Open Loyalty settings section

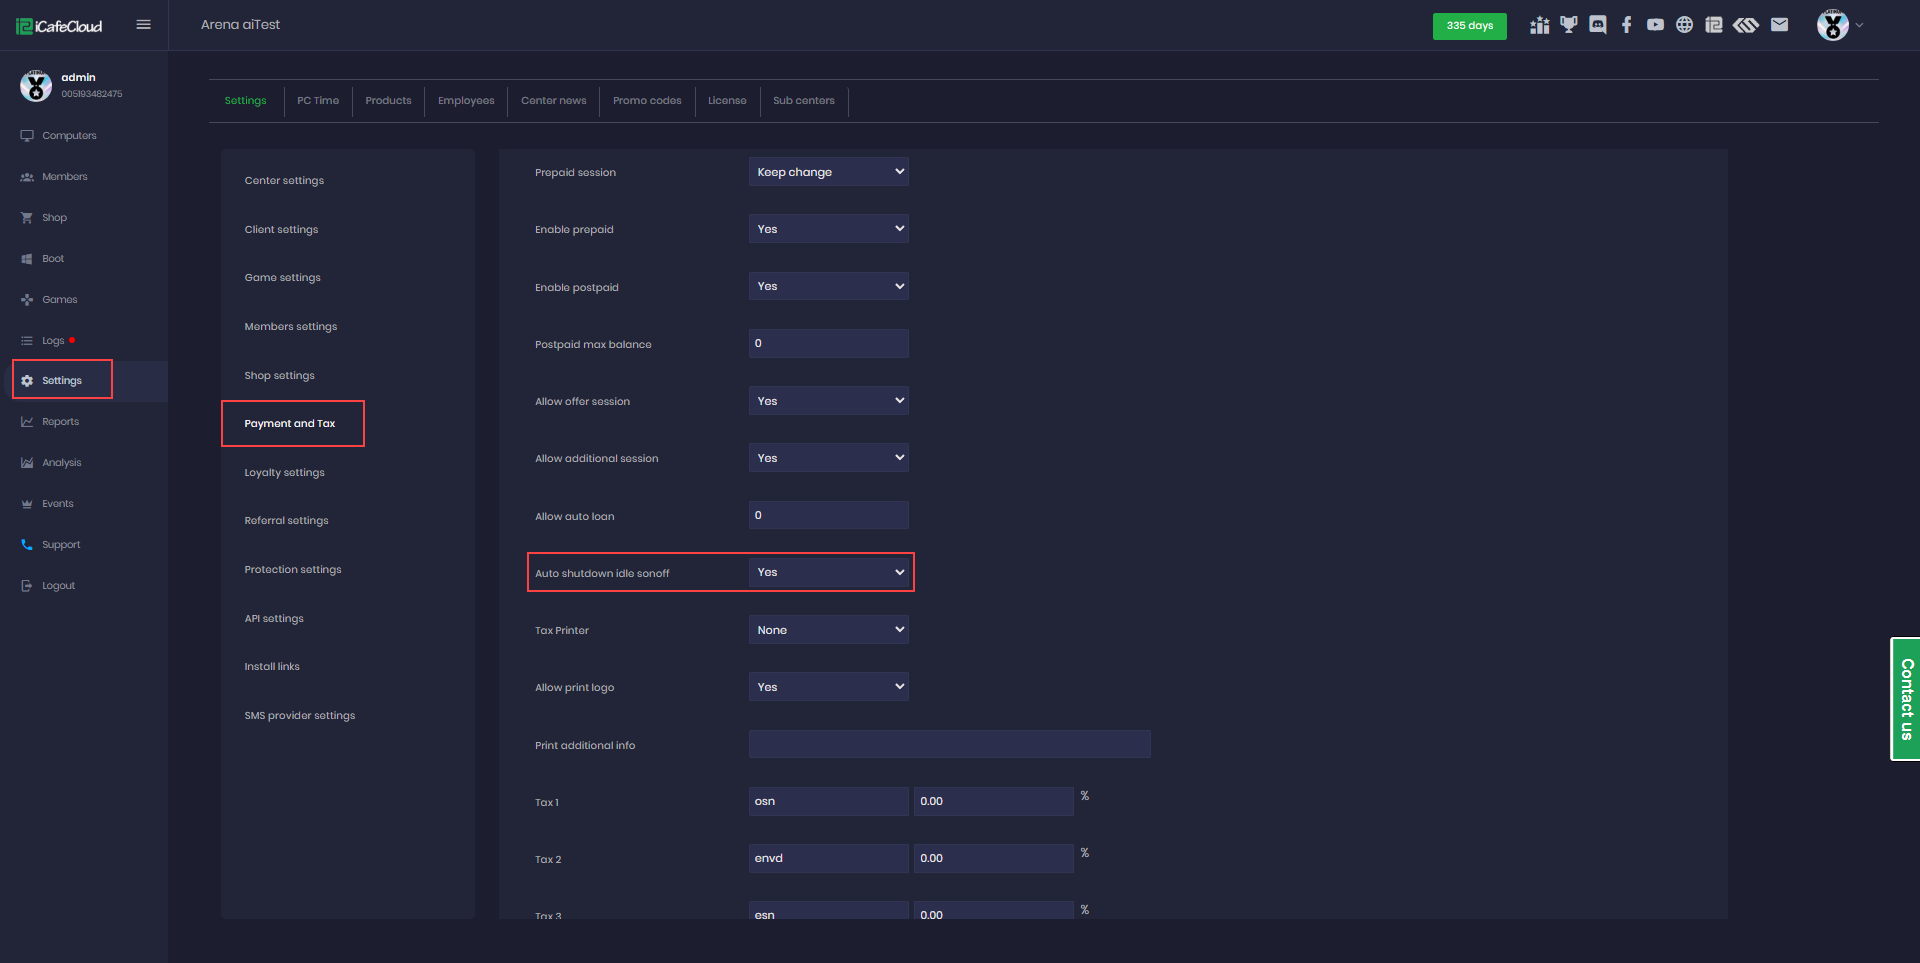click(284, 473)
